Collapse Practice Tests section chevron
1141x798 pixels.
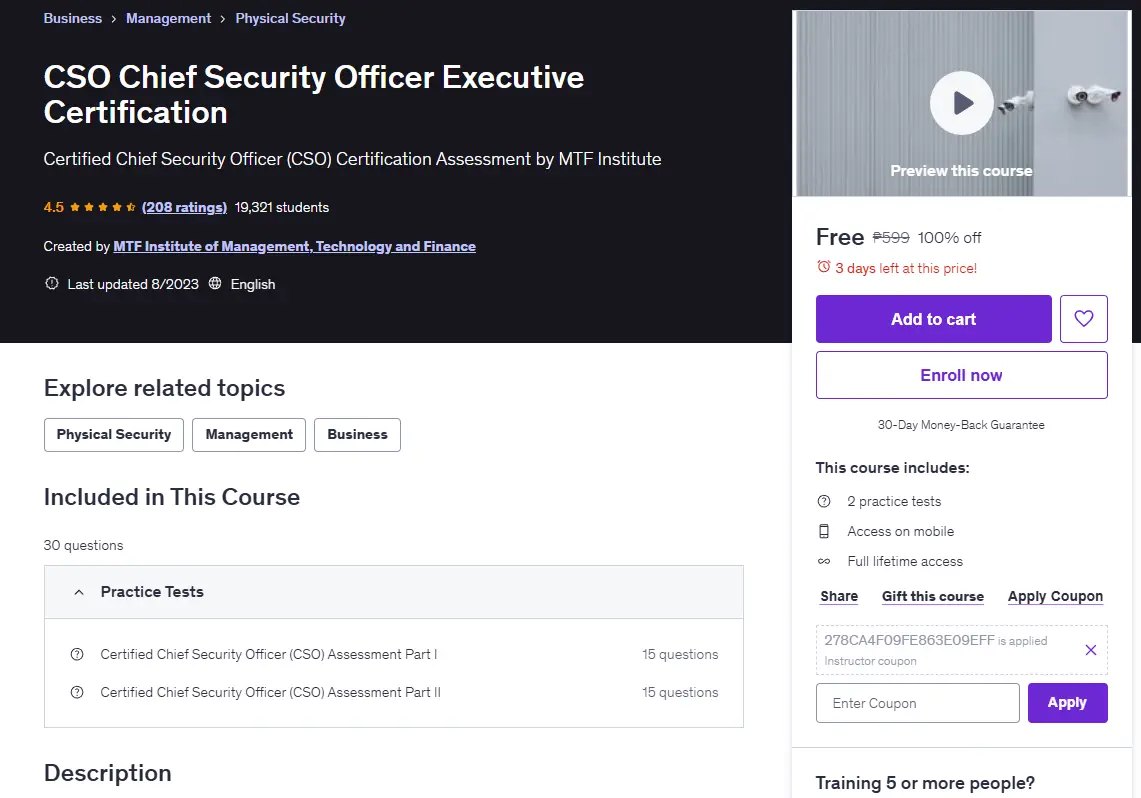point(79,592)
